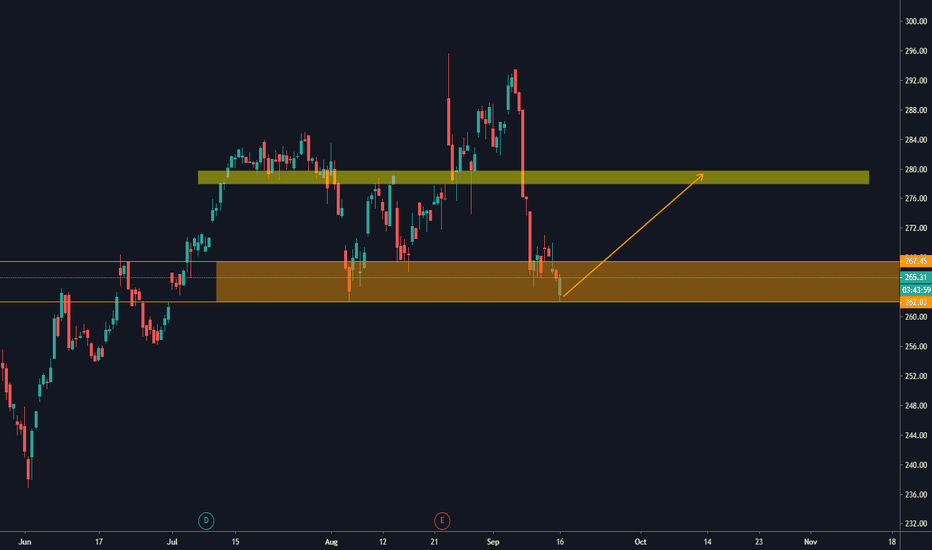Click the 236.00 price axis label
The width and height of the screenshot is (932, 550).
pyautogui.click(x=916, y=494)
